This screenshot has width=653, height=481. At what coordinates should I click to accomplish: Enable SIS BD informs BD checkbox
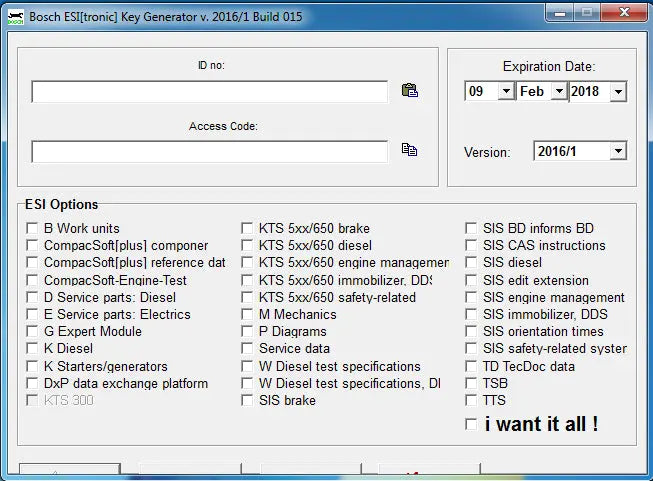pyautogui.click(x=471, y=228)
